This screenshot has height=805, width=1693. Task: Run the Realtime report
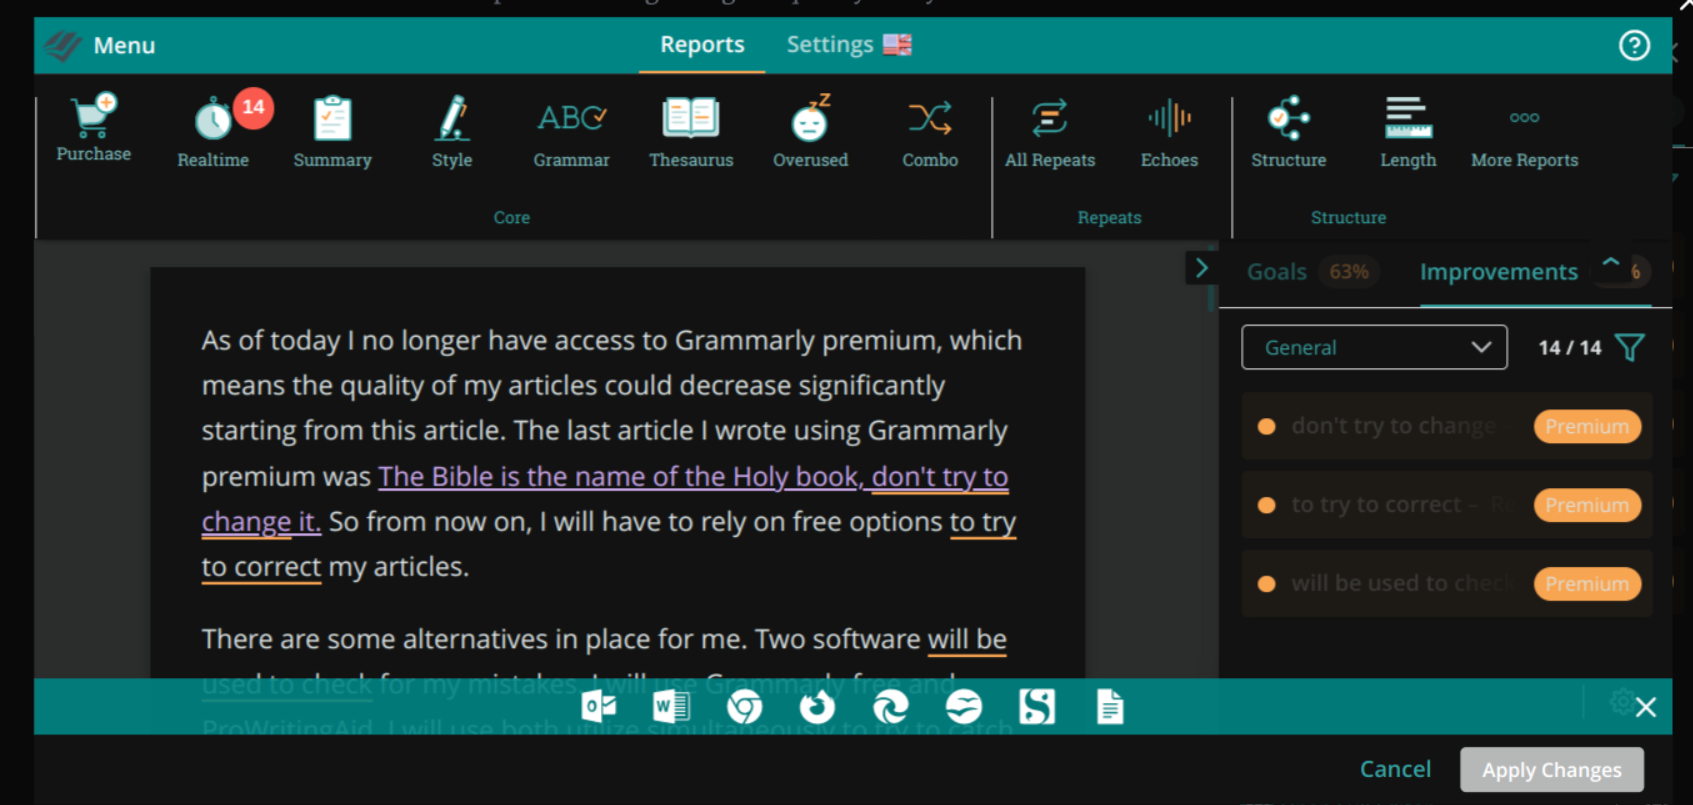click(213, 131)
